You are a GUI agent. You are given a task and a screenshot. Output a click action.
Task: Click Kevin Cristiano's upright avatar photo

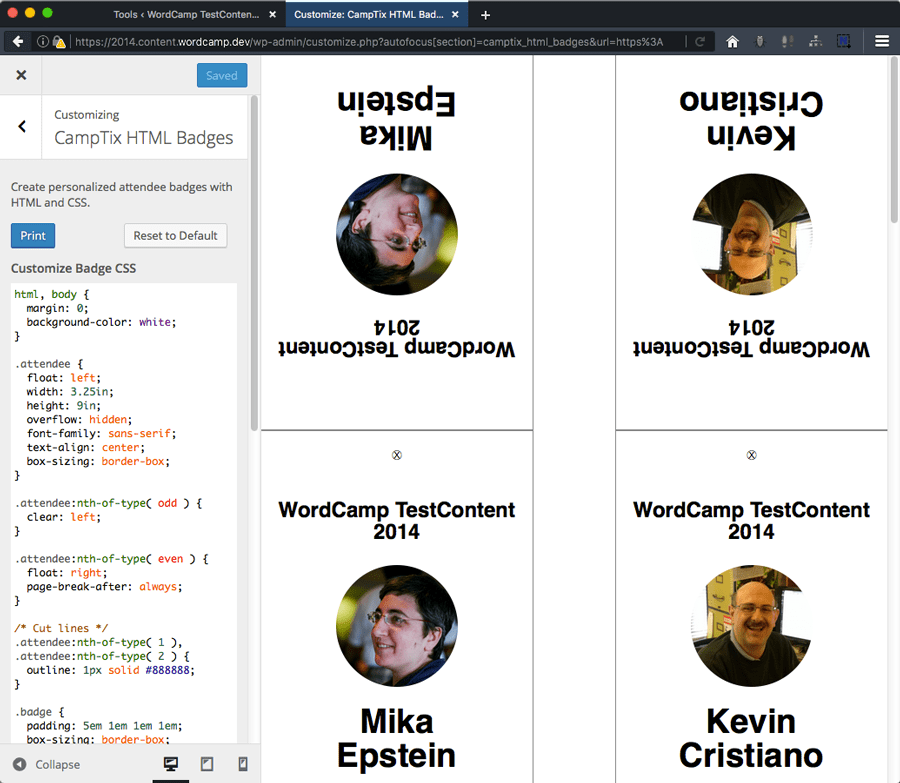[751, 626]
